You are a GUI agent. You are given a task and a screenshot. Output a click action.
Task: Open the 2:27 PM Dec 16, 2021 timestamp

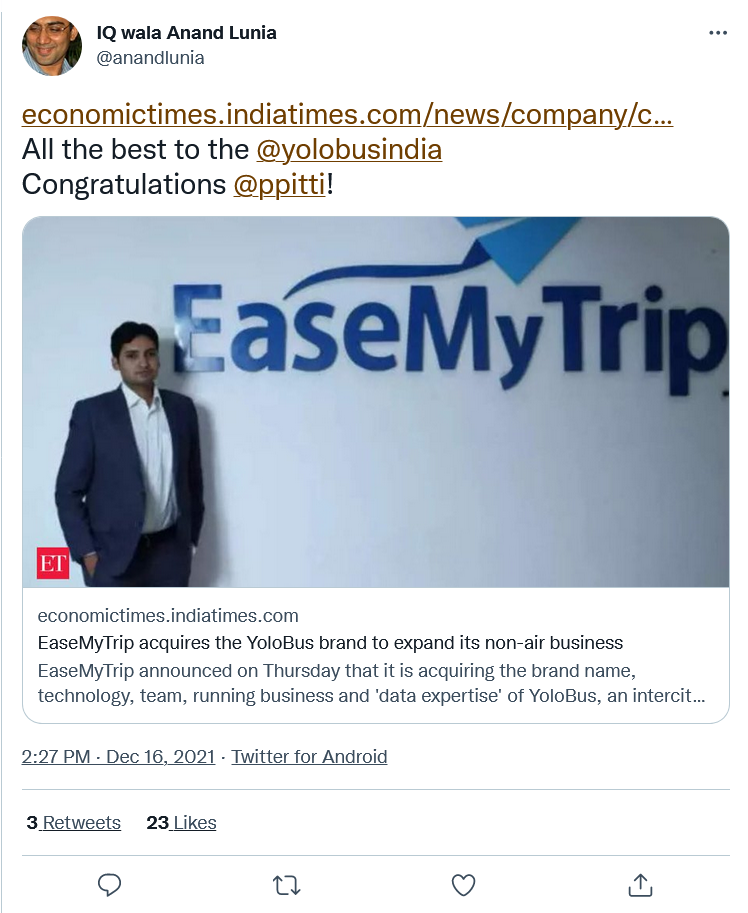tap(118, 757)
